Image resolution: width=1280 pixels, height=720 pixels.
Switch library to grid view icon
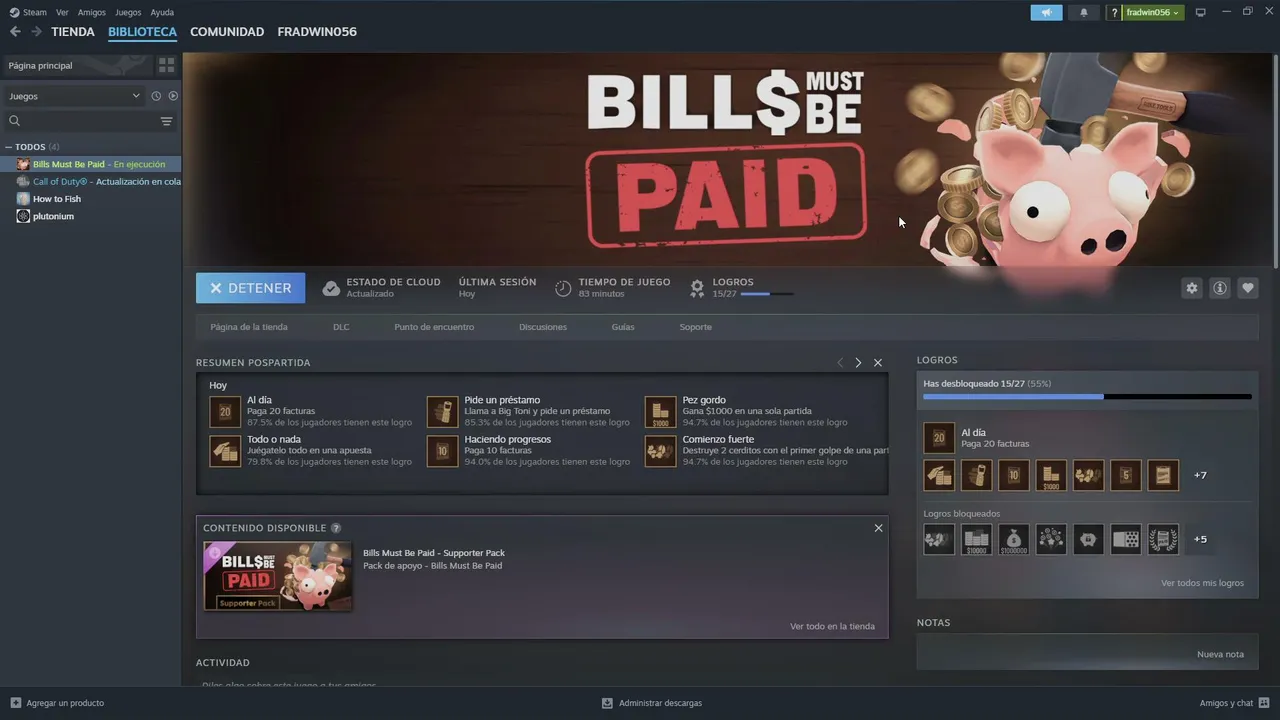(x=166, y=65)
